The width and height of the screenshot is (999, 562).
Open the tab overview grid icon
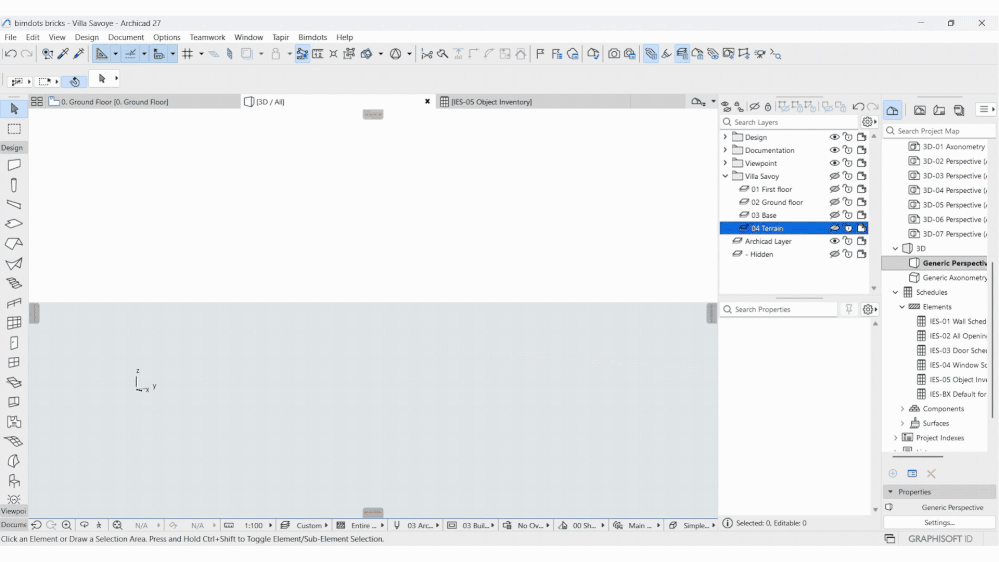pyautogui.click(x=37, y=101)
